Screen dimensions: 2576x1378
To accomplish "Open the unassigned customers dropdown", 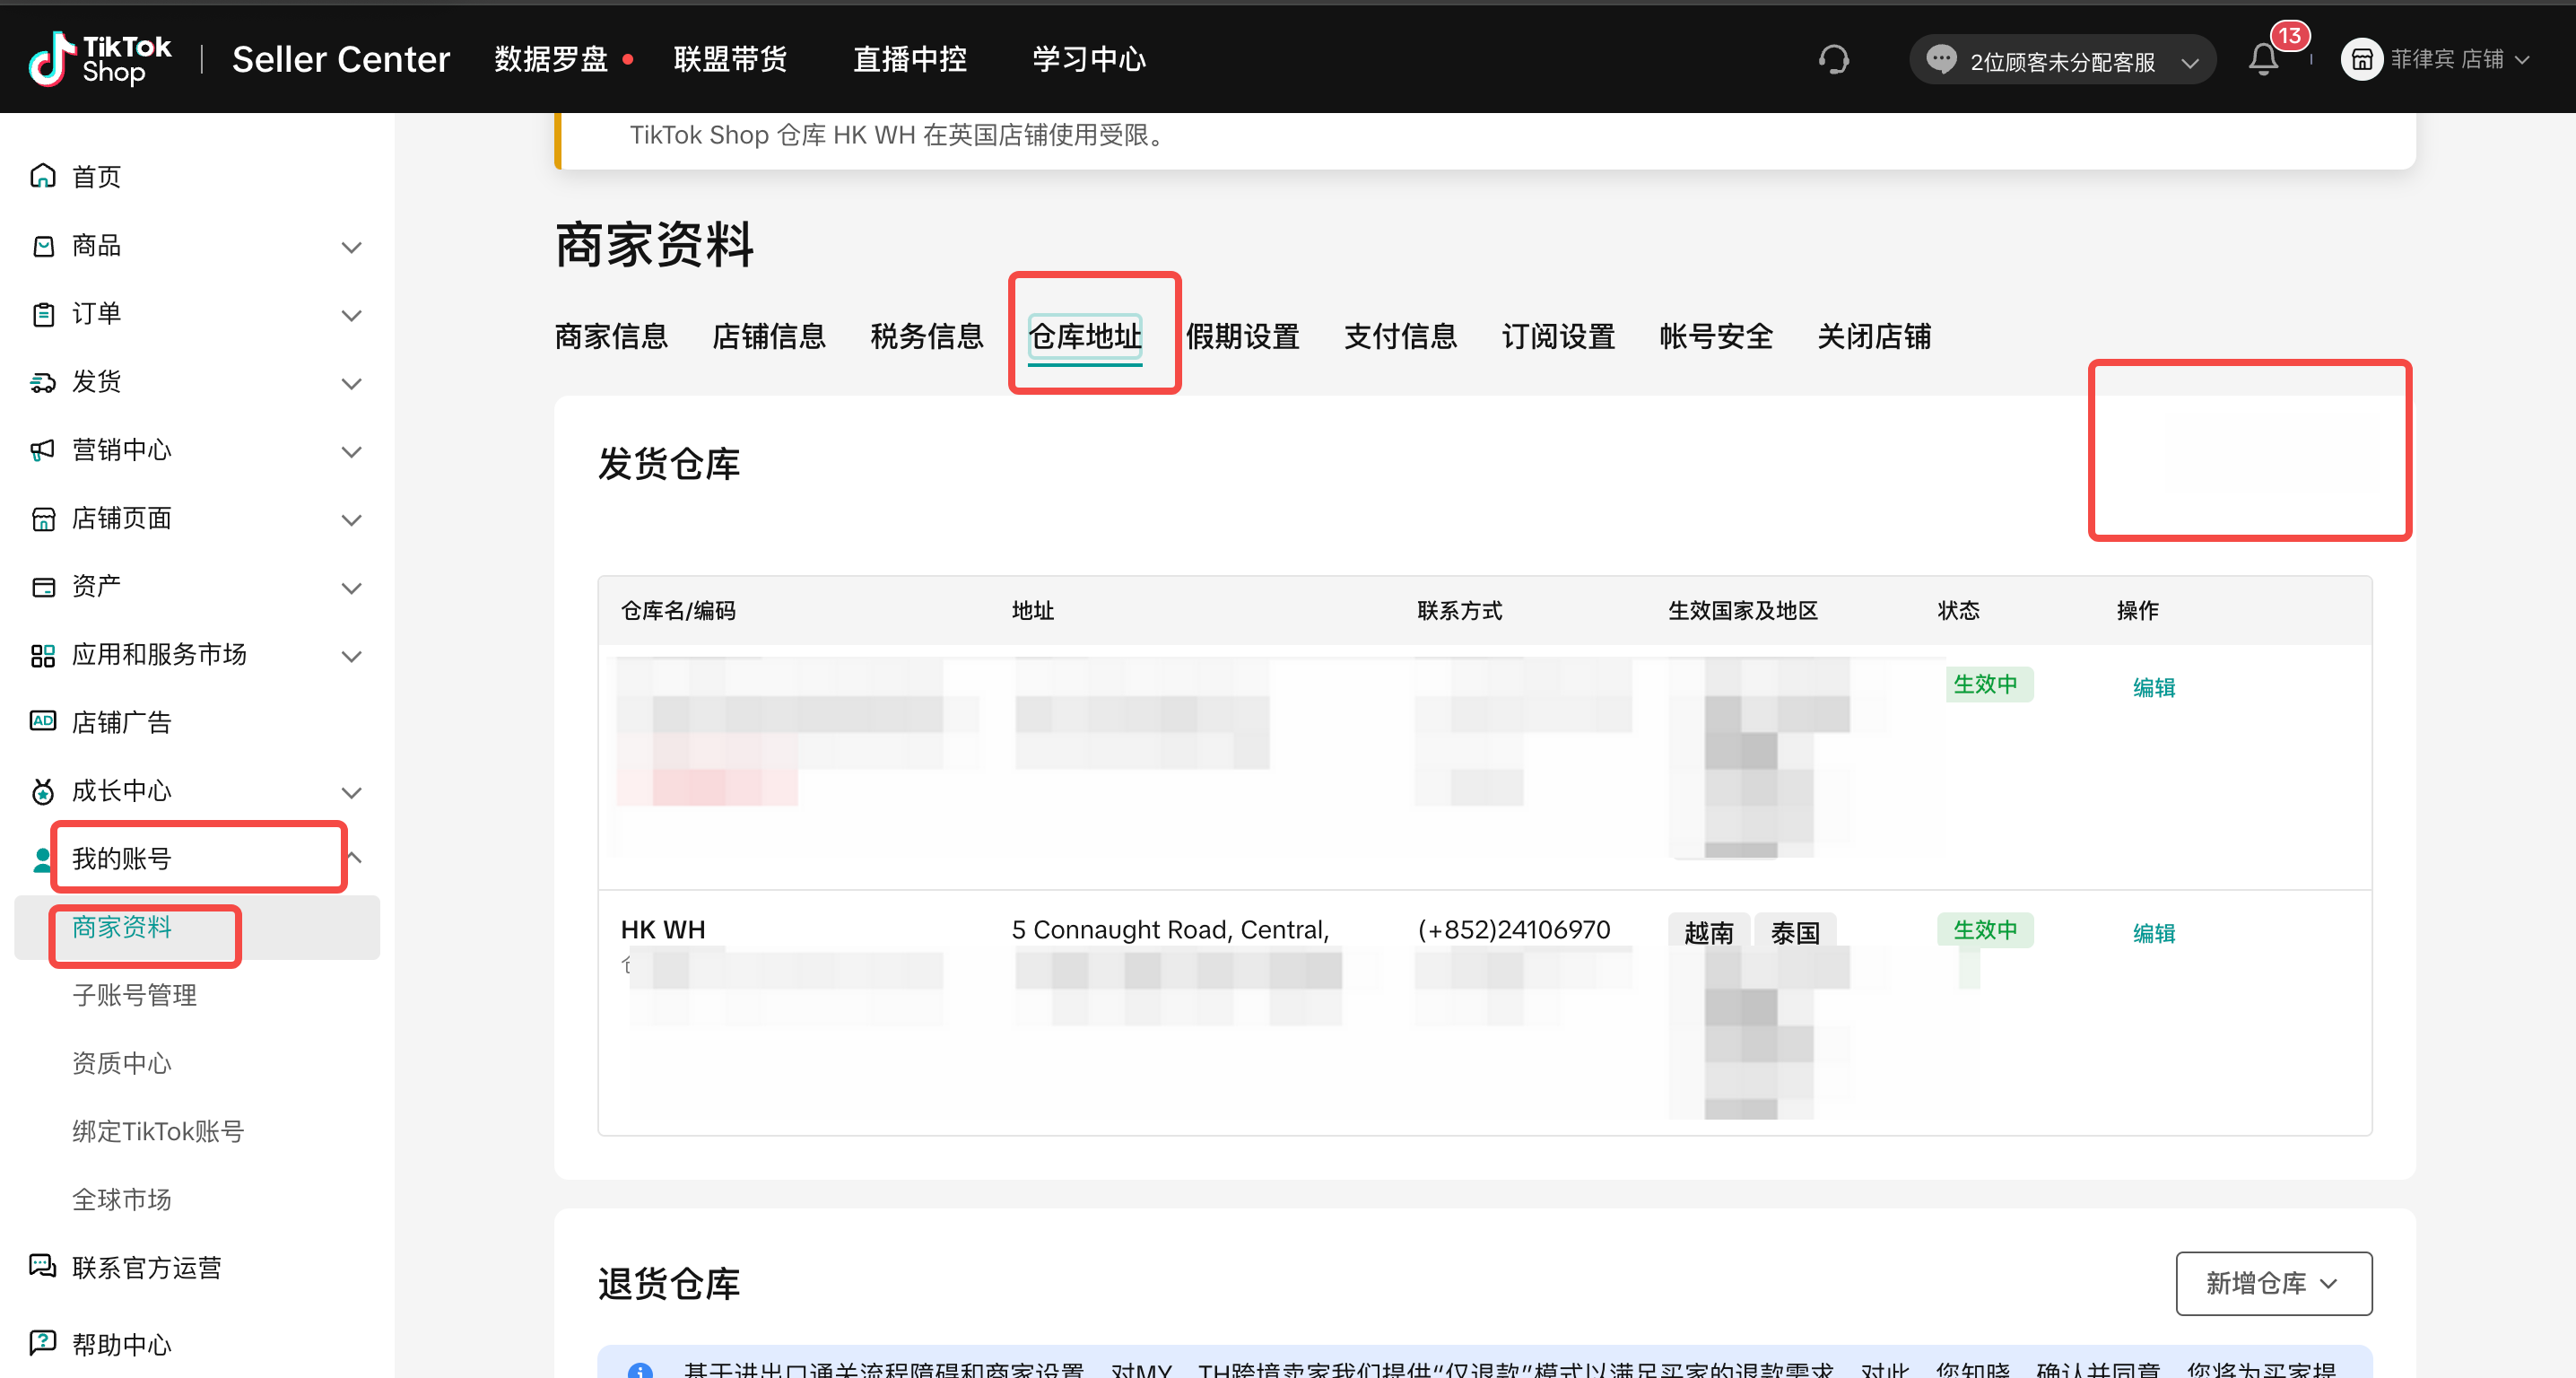I will [2063, 61].
